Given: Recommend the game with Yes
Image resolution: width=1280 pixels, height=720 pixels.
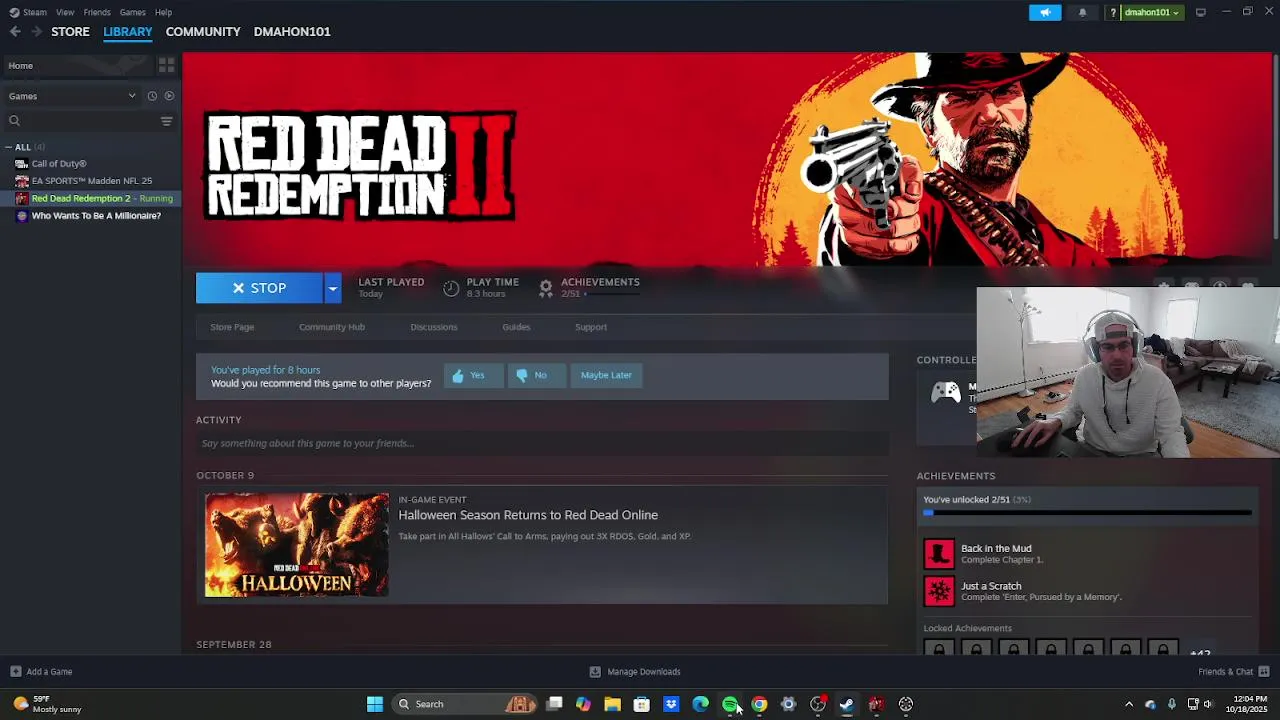Looking at the screenshot, I should tap(473, 375).
